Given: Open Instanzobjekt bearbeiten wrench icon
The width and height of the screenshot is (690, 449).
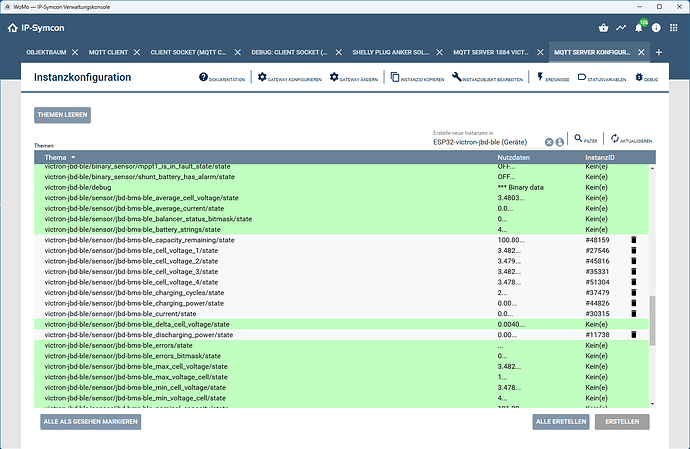Looking at the screenshot, I should [457, 77].
